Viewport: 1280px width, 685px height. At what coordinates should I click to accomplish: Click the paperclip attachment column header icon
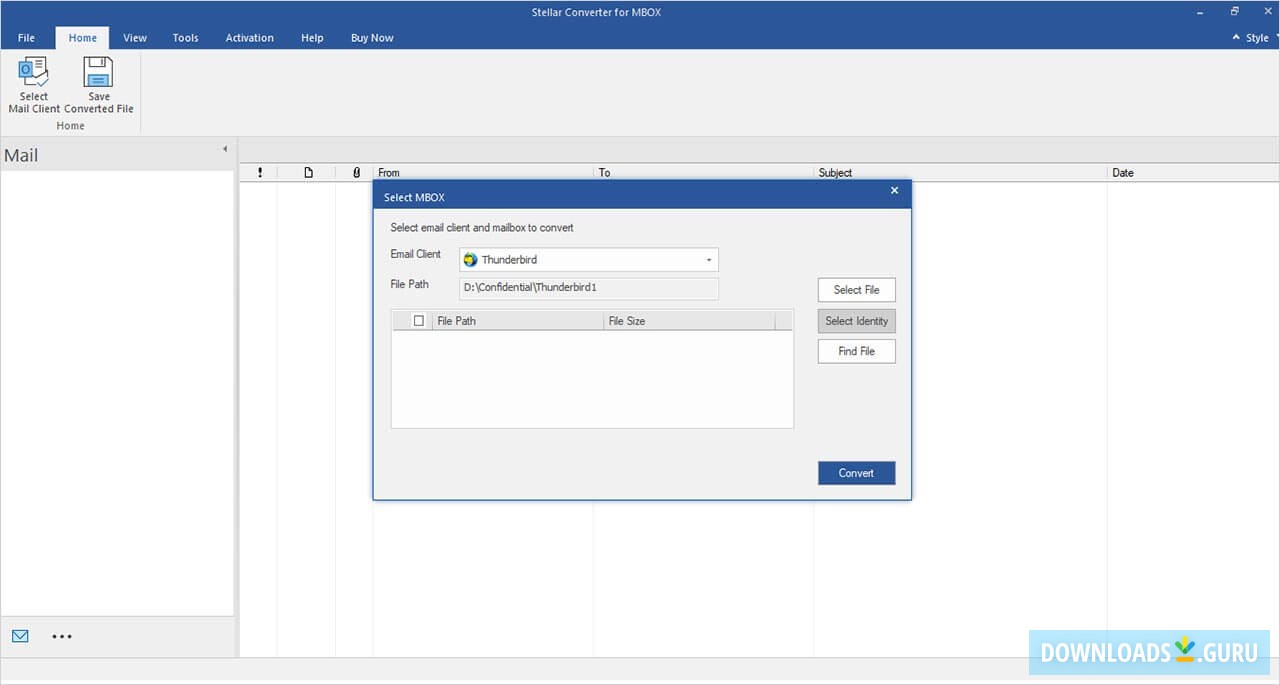[356, 172]
